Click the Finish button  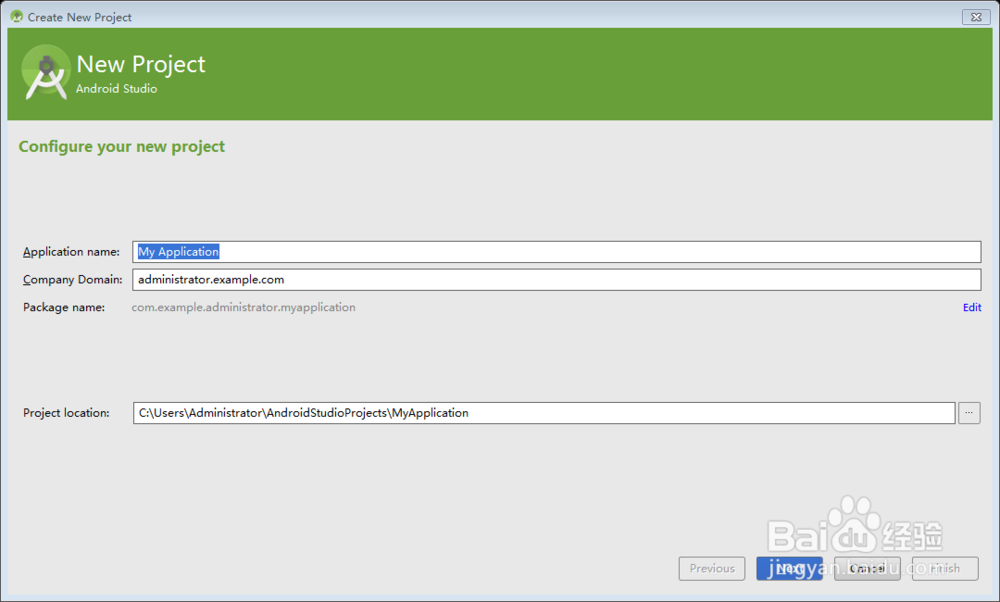point(945,568)
